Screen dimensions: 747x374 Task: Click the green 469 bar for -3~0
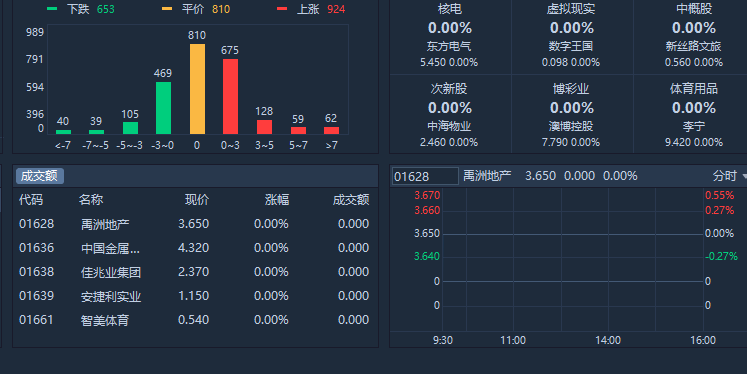163,108
